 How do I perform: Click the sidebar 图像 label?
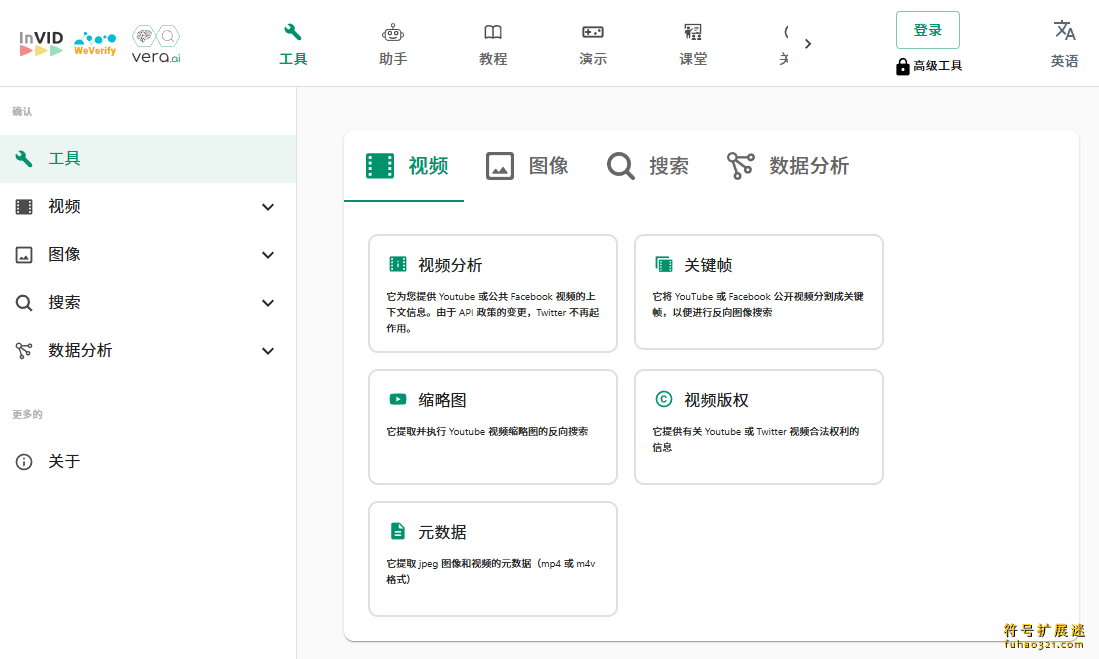click(x=64, y=254)
